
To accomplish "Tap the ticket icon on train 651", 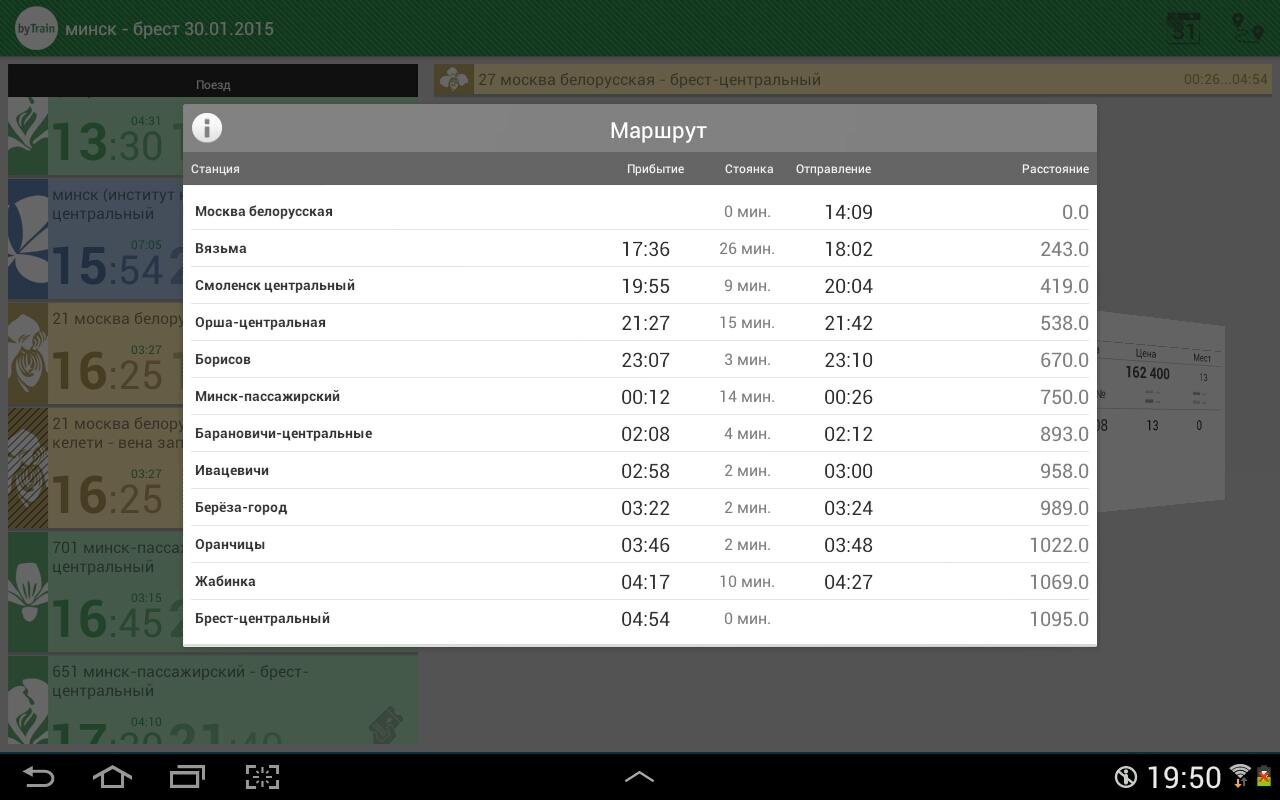I will [386, 723].
